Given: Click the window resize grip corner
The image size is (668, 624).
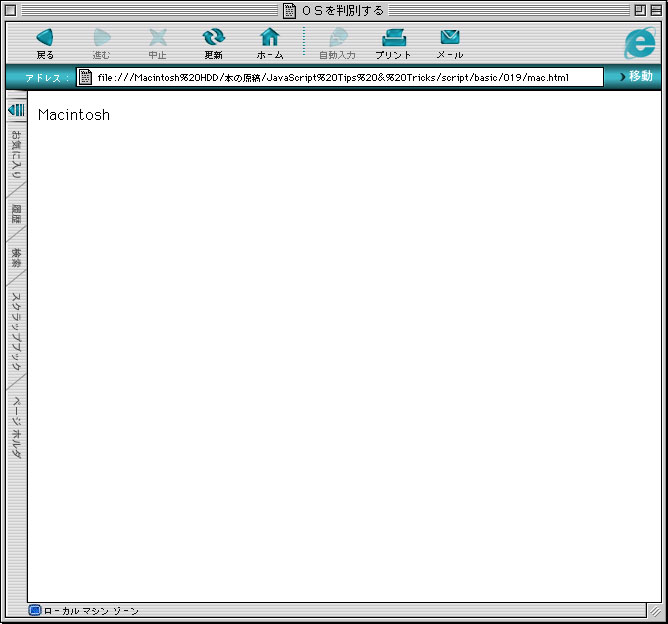Looking at the screenshot, I should click(655, 612).
